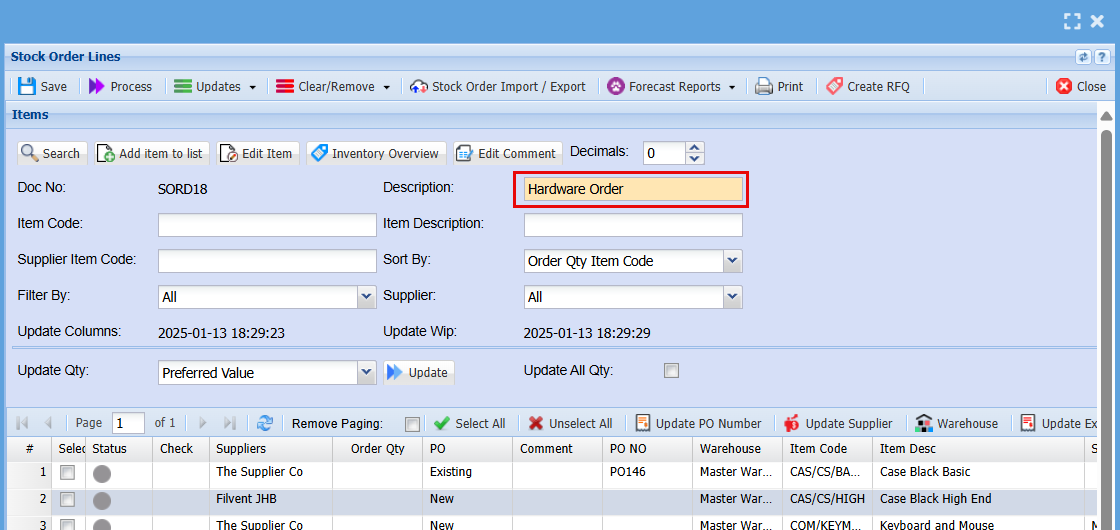Image resolution: width=1120 pixels, height=530 pixels.
Task: Click the Select All button
Action: pyautogui.click(x=469, y=423)
